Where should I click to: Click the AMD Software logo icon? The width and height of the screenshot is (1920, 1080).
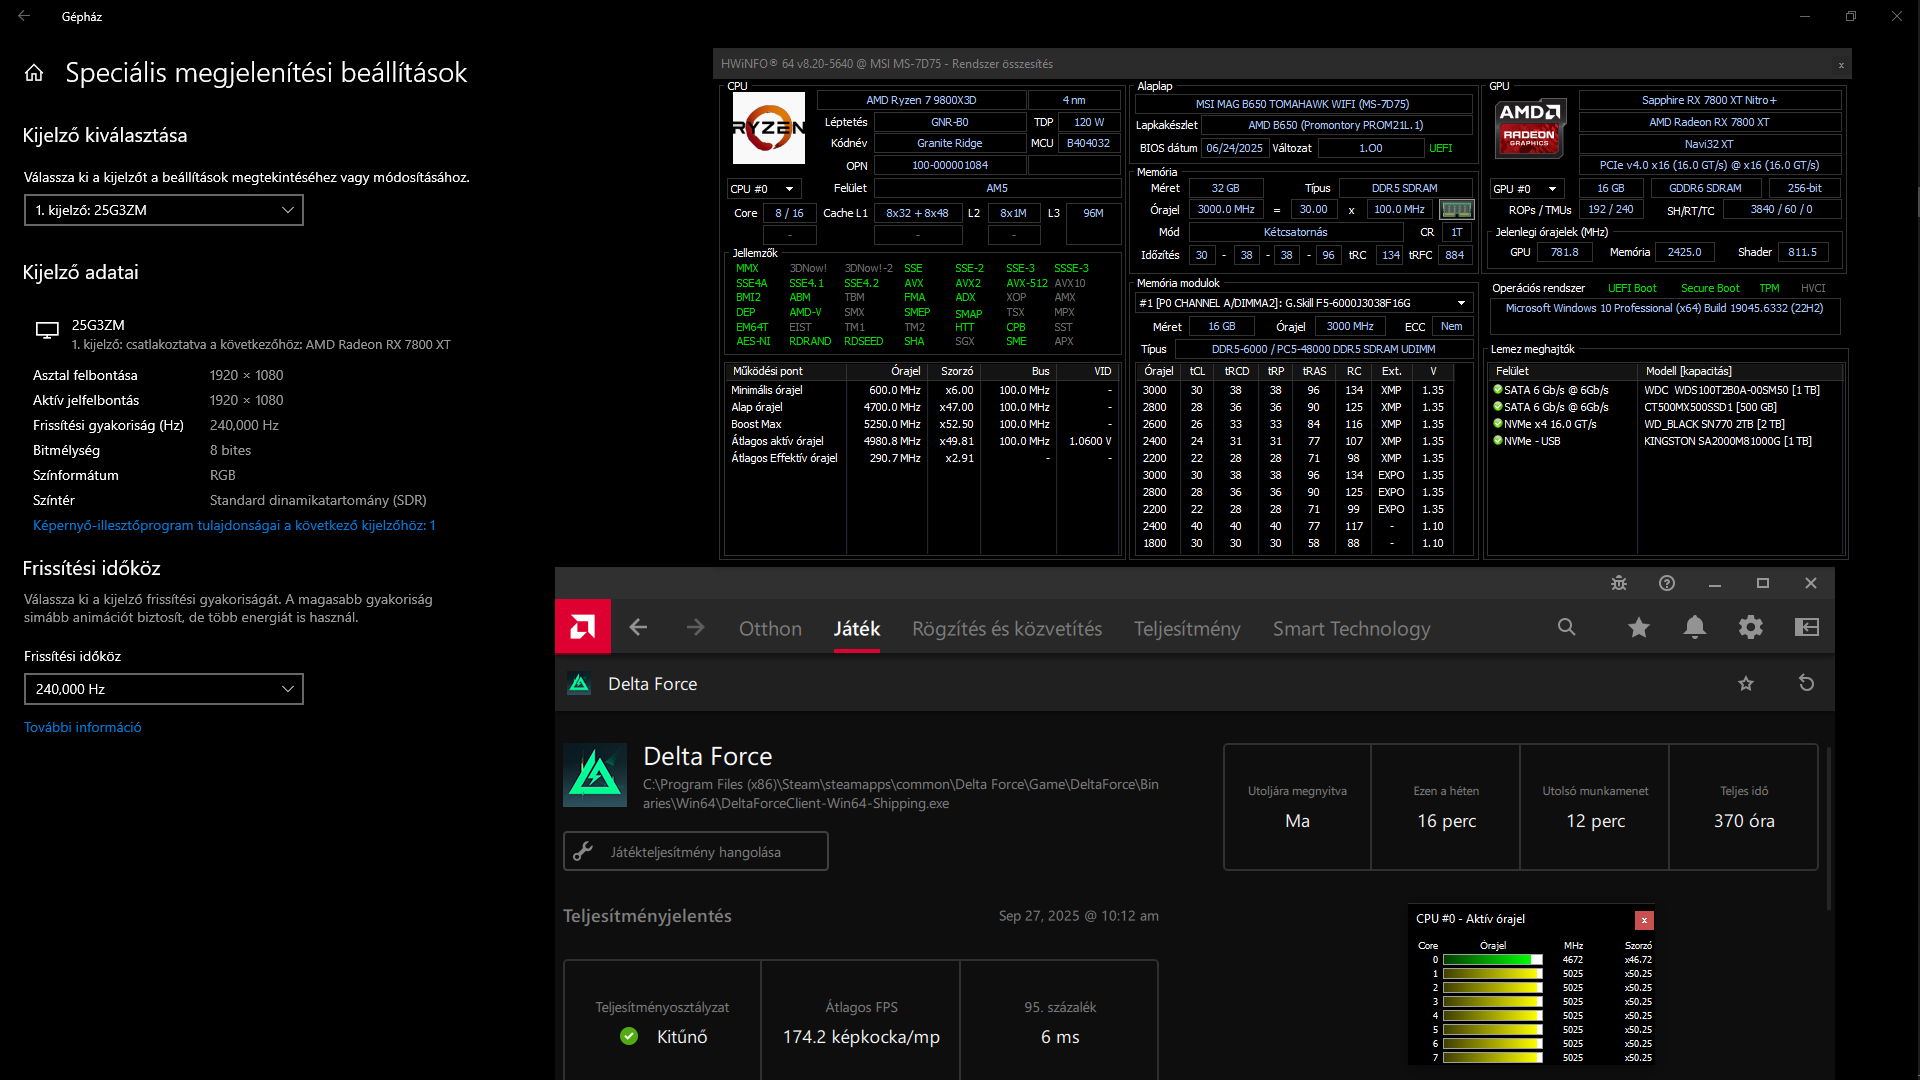coord(583,627)
